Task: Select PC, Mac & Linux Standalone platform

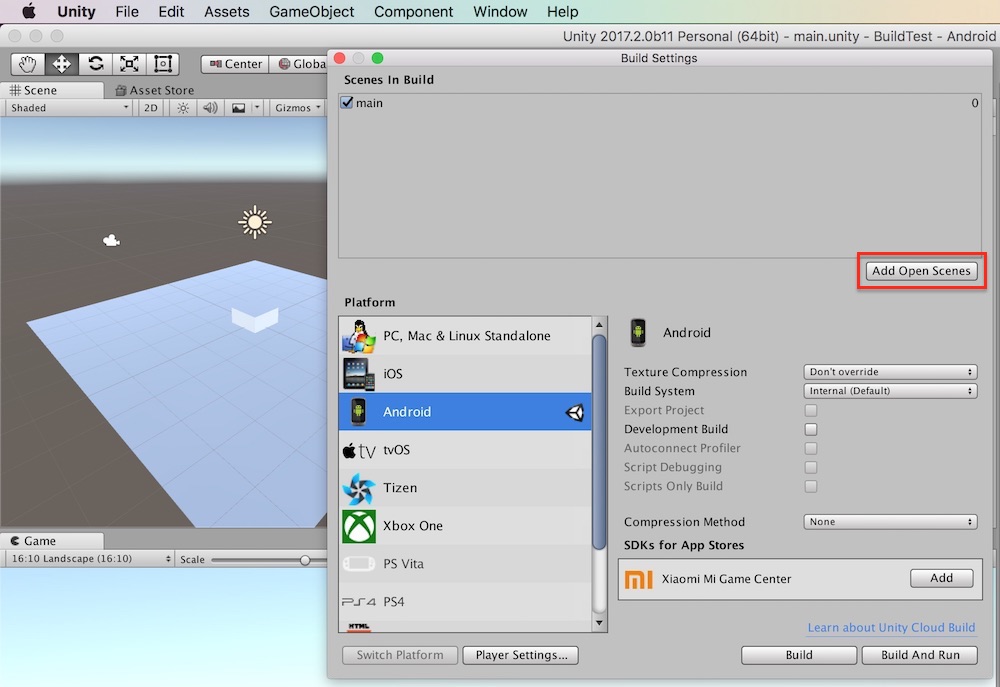Action: click(x=465, y=336)
